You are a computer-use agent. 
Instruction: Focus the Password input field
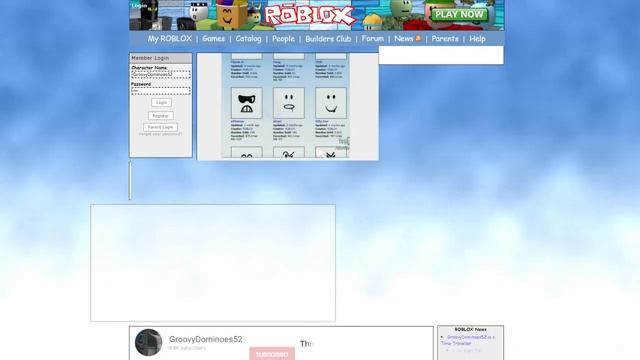161,91
